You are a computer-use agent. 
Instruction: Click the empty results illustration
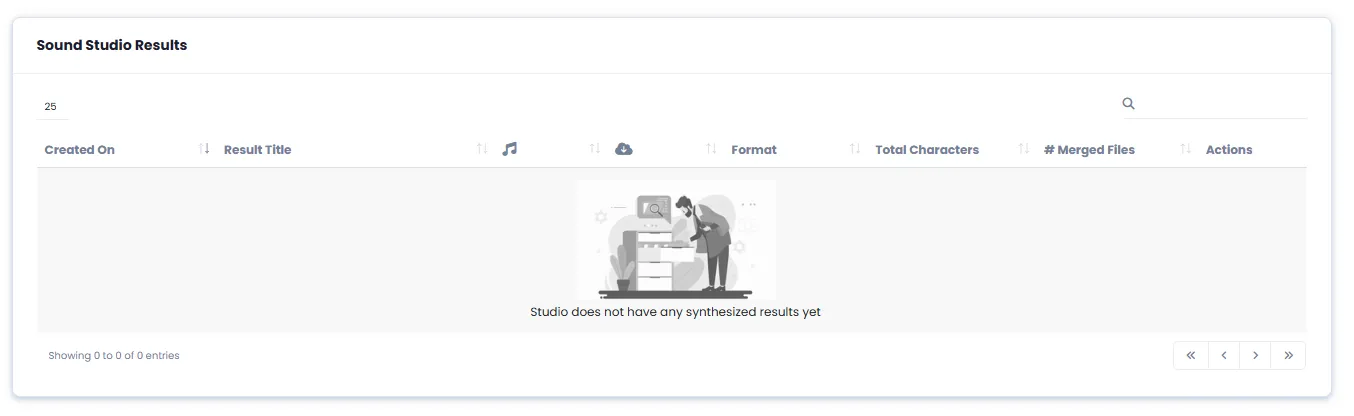point(676,240)
